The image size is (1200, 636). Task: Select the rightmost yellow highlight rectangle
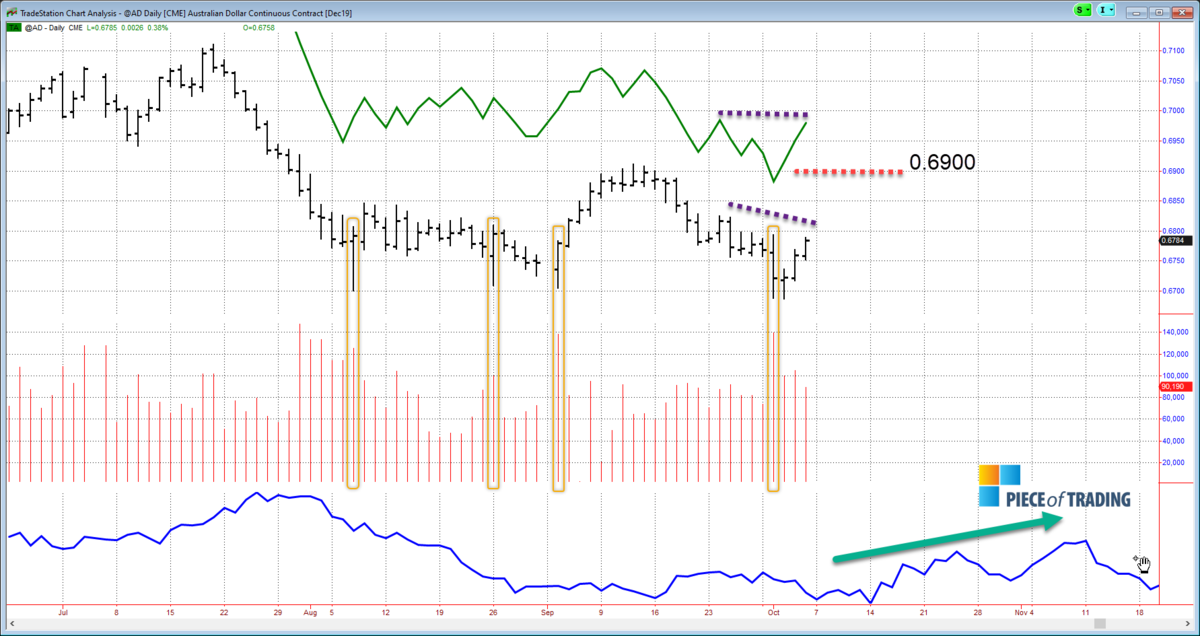tap(773, 360)
